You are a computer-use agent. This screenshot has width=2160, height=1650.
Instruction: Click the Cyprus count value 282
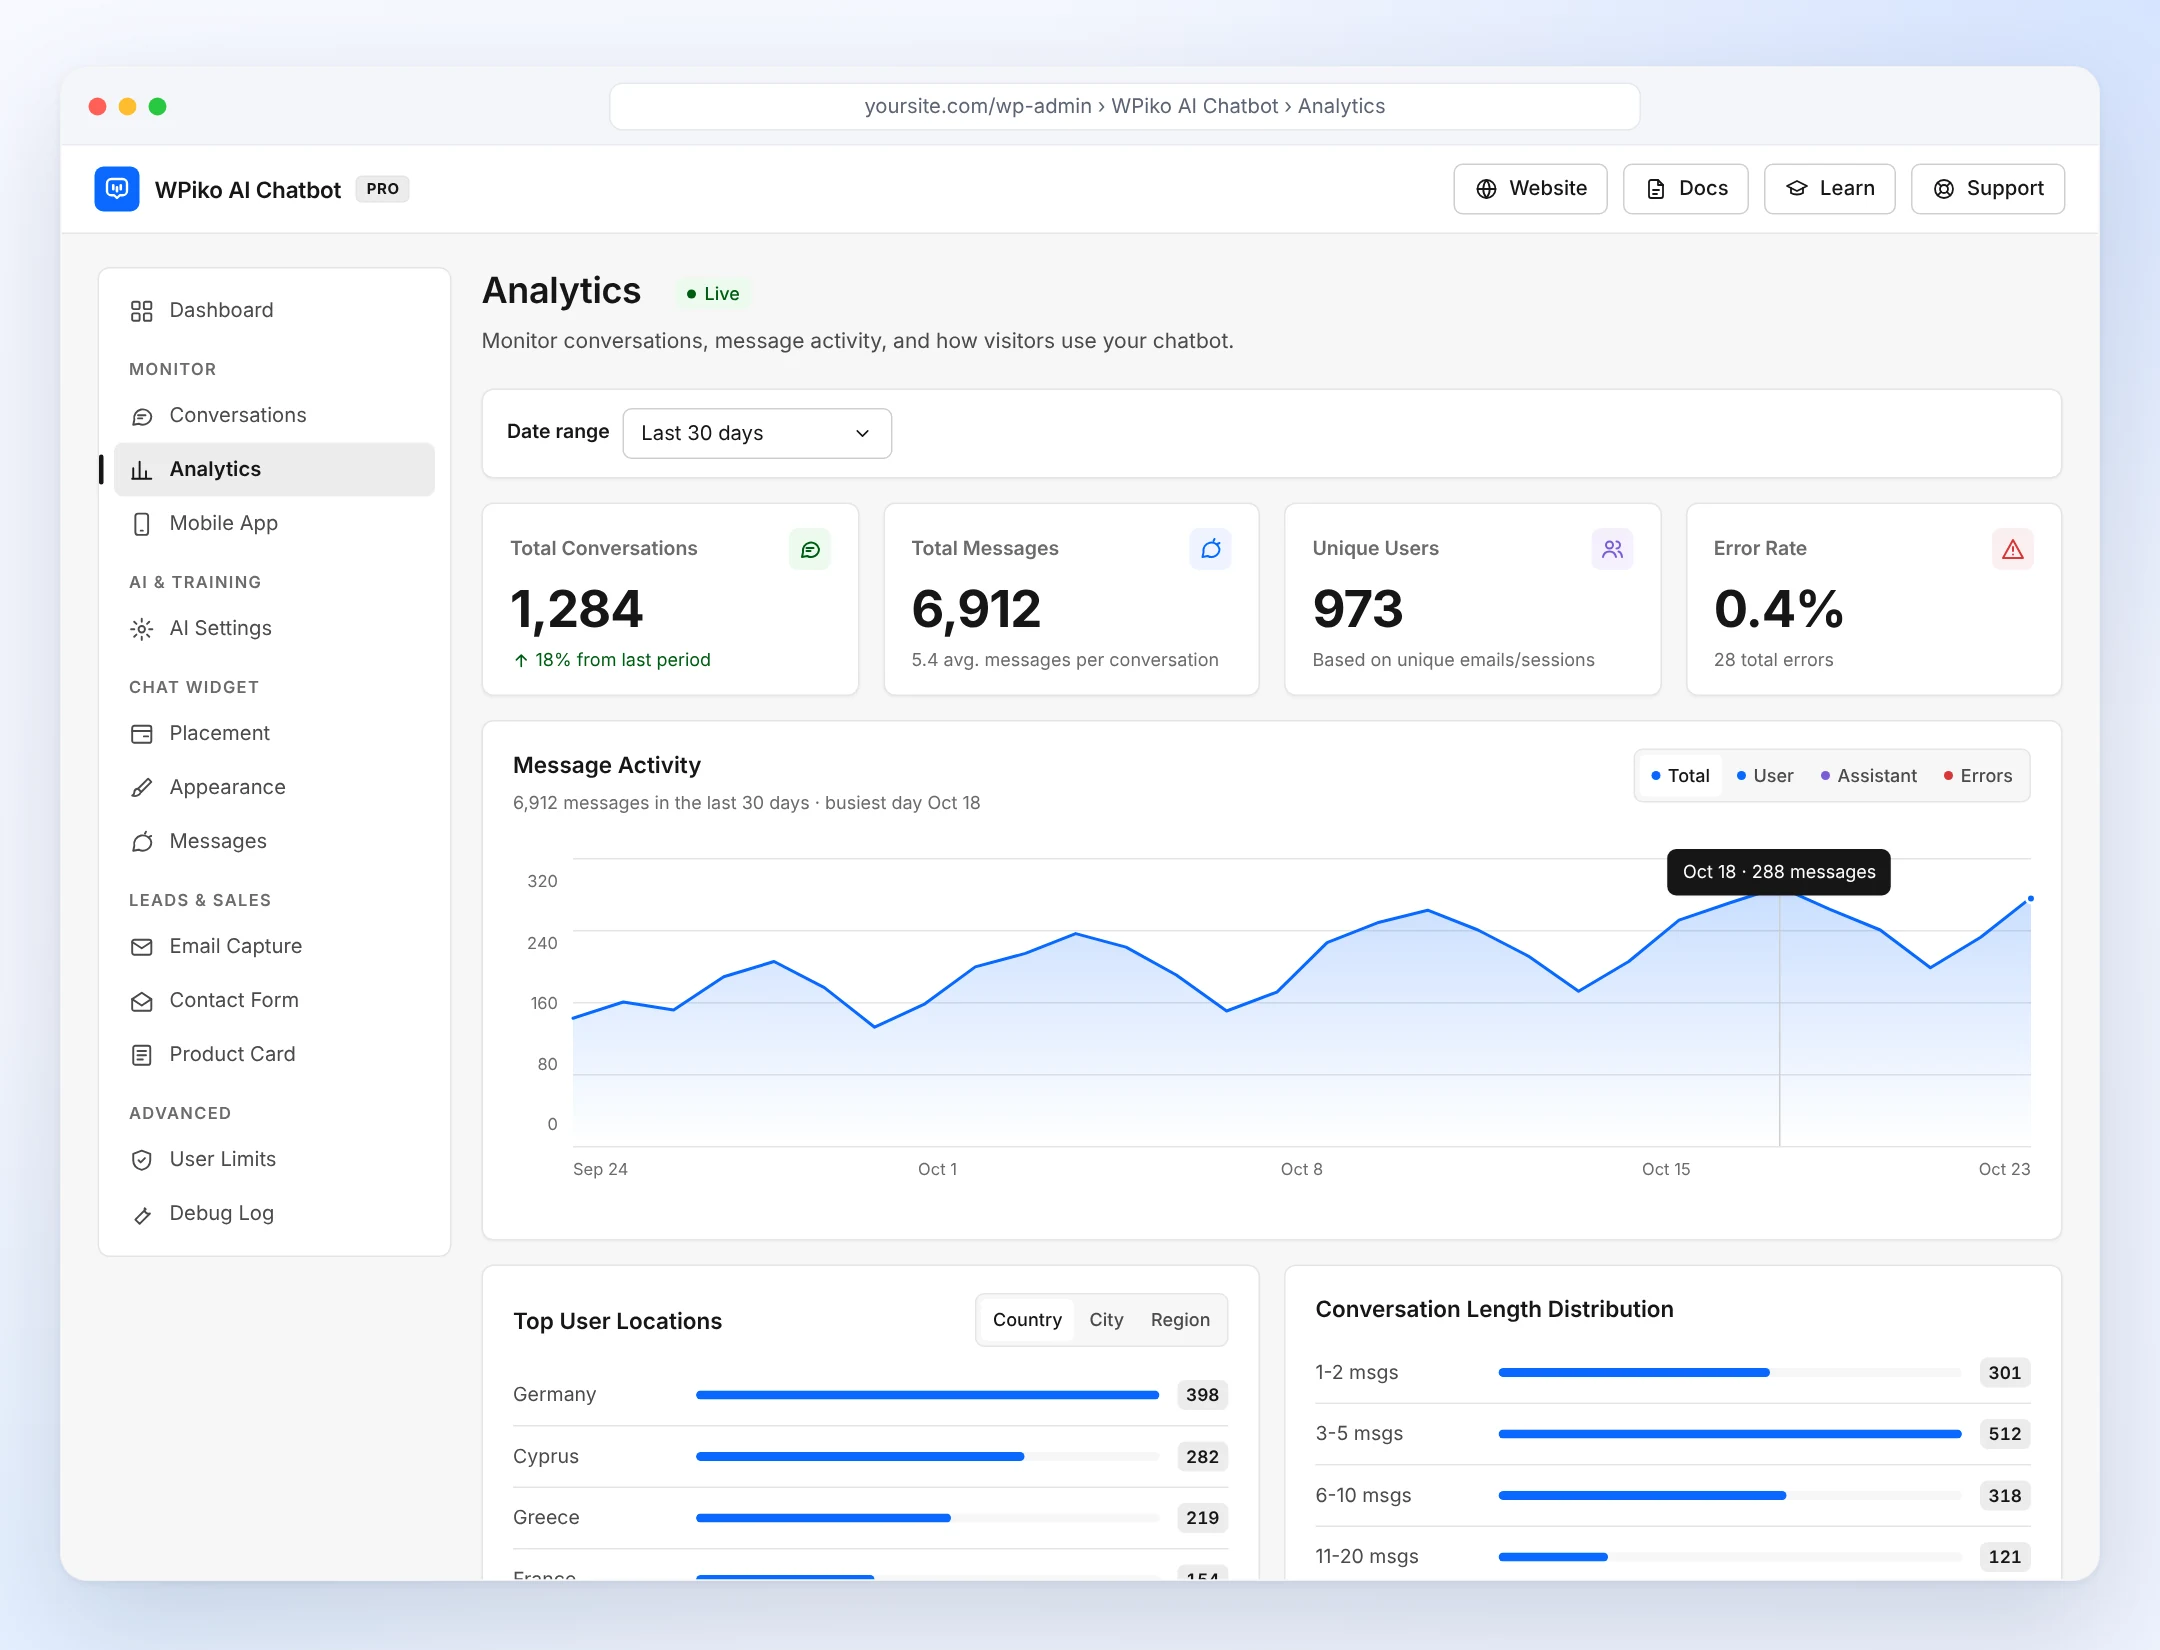click(1202, 1457)
